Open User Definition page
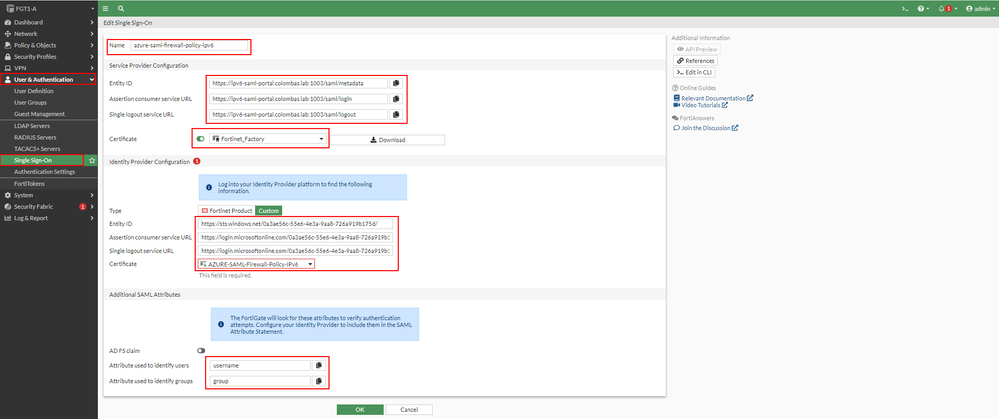999x419 pixels. pos(34,91)
